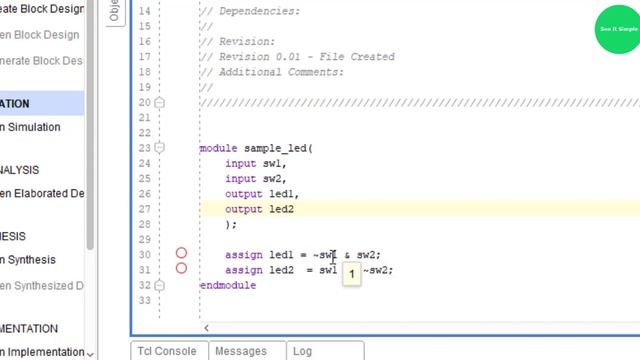Click 'Revision 0.01 - File Created' comment
The image size is (640, 360).
297,57
